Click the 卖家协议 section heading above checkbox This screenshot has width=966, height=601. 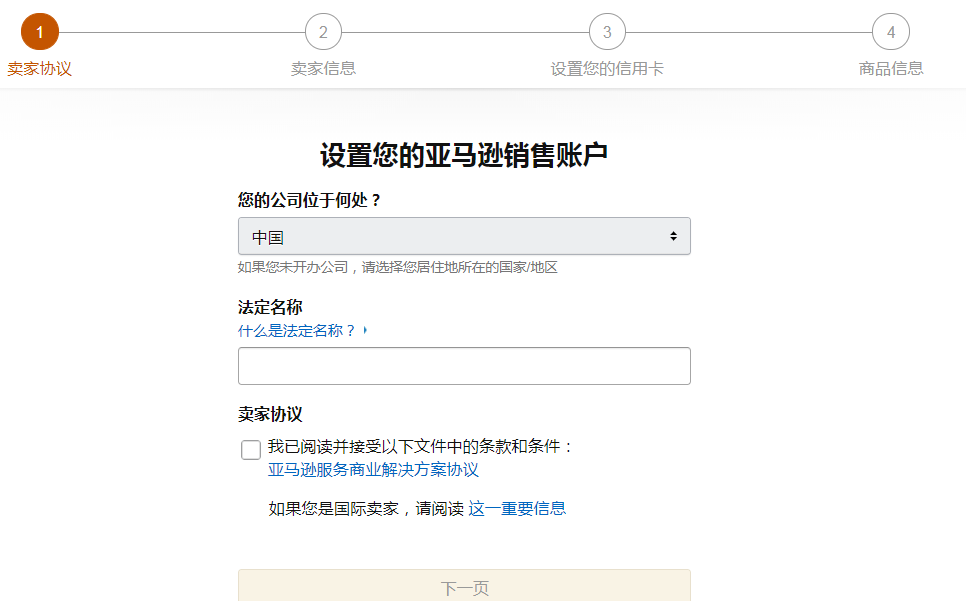point(270,414)
